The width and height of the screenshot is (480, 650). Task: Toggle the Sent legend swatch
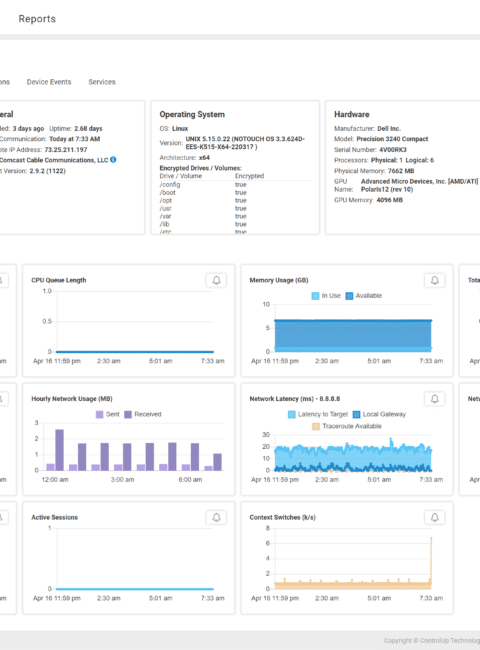tap(99, 415)
